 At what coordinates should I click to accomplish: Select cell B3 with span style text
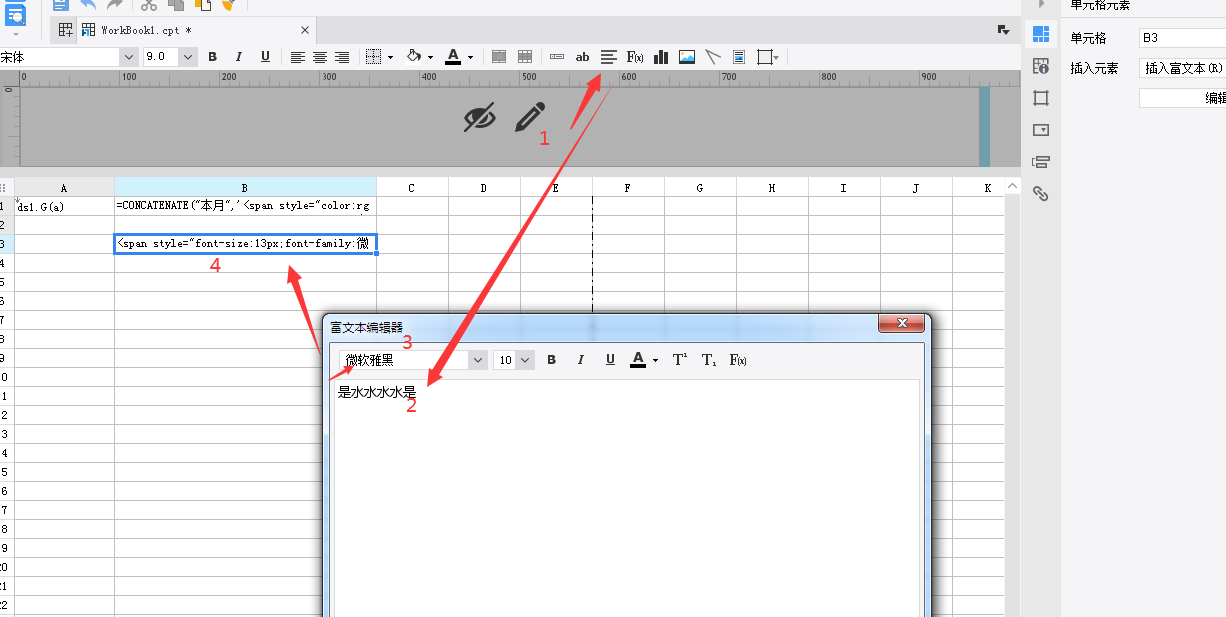click(245, 244)
